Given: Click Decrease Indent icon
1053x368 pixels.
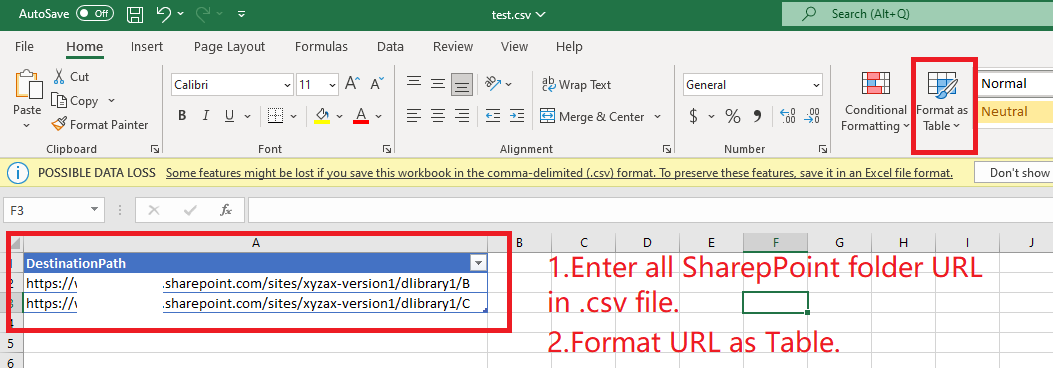Looking at the screenshot, I should [x=492, y=116].
